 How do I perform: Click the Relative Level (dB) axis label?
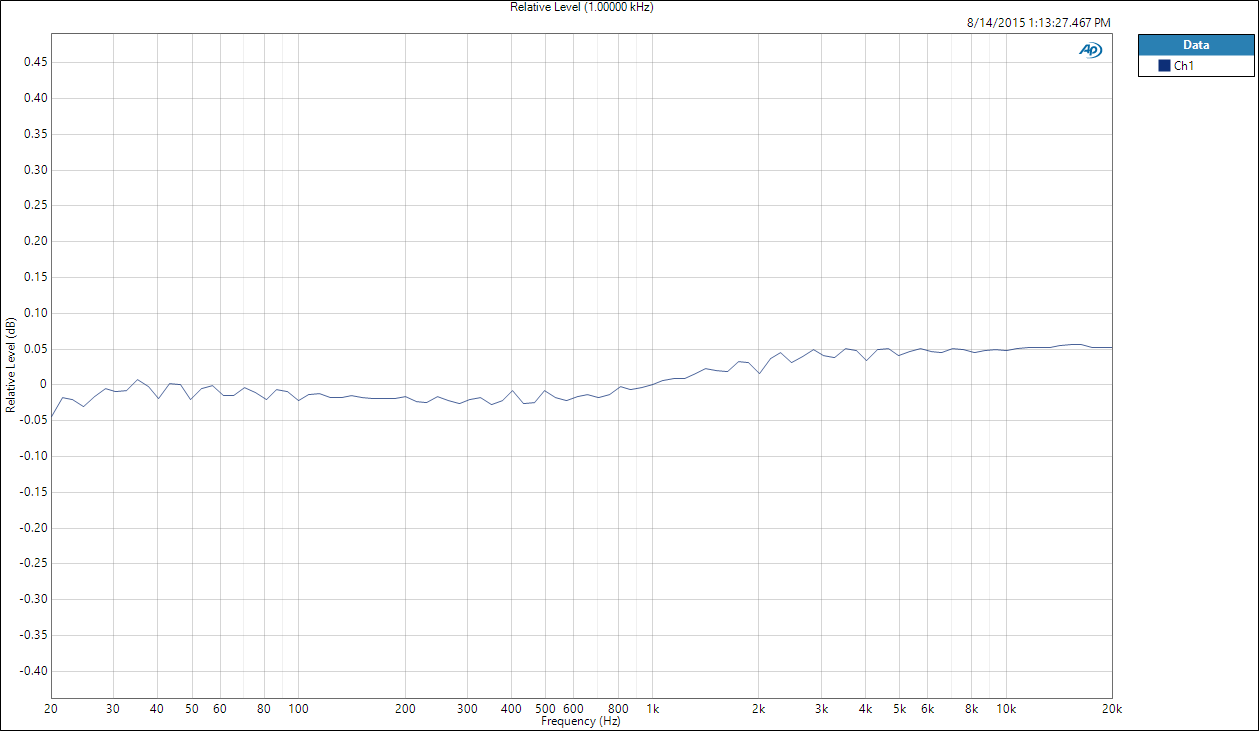10,365
